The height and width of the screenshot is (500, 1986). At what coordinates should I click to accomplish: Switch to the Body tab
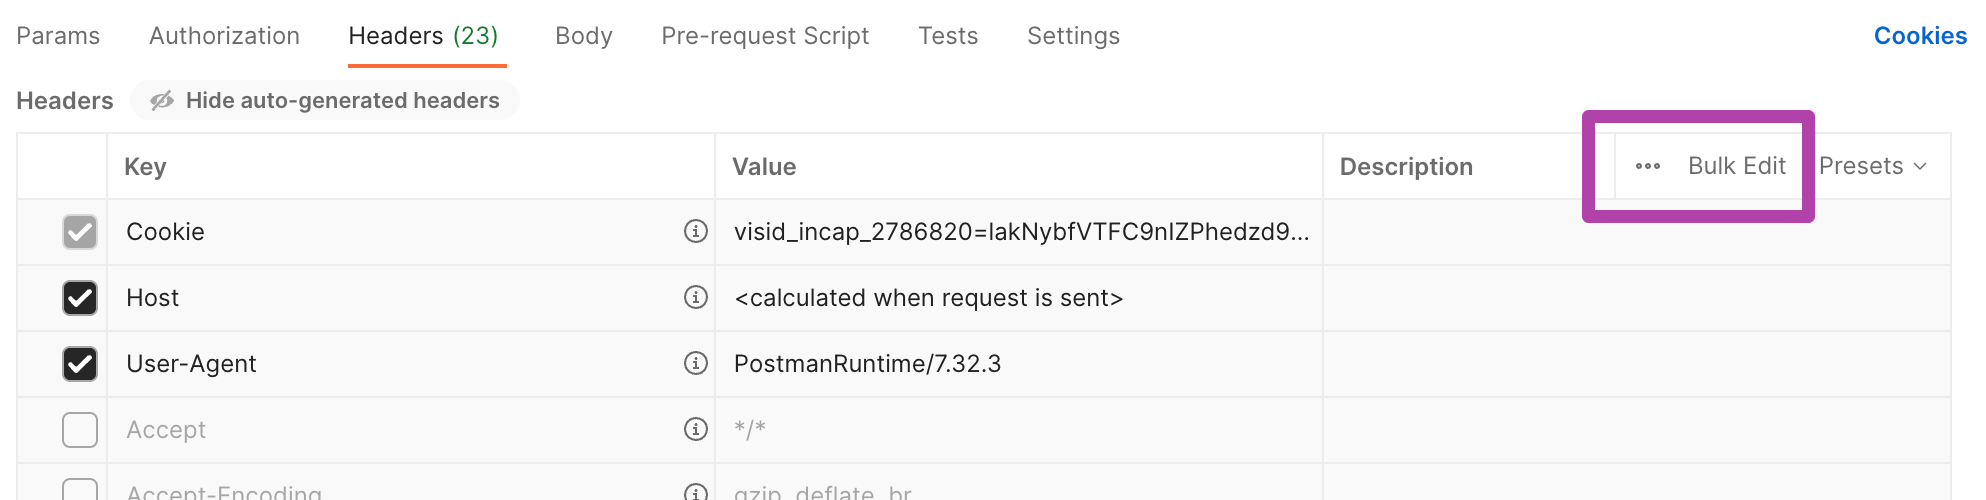pos(584,36)
